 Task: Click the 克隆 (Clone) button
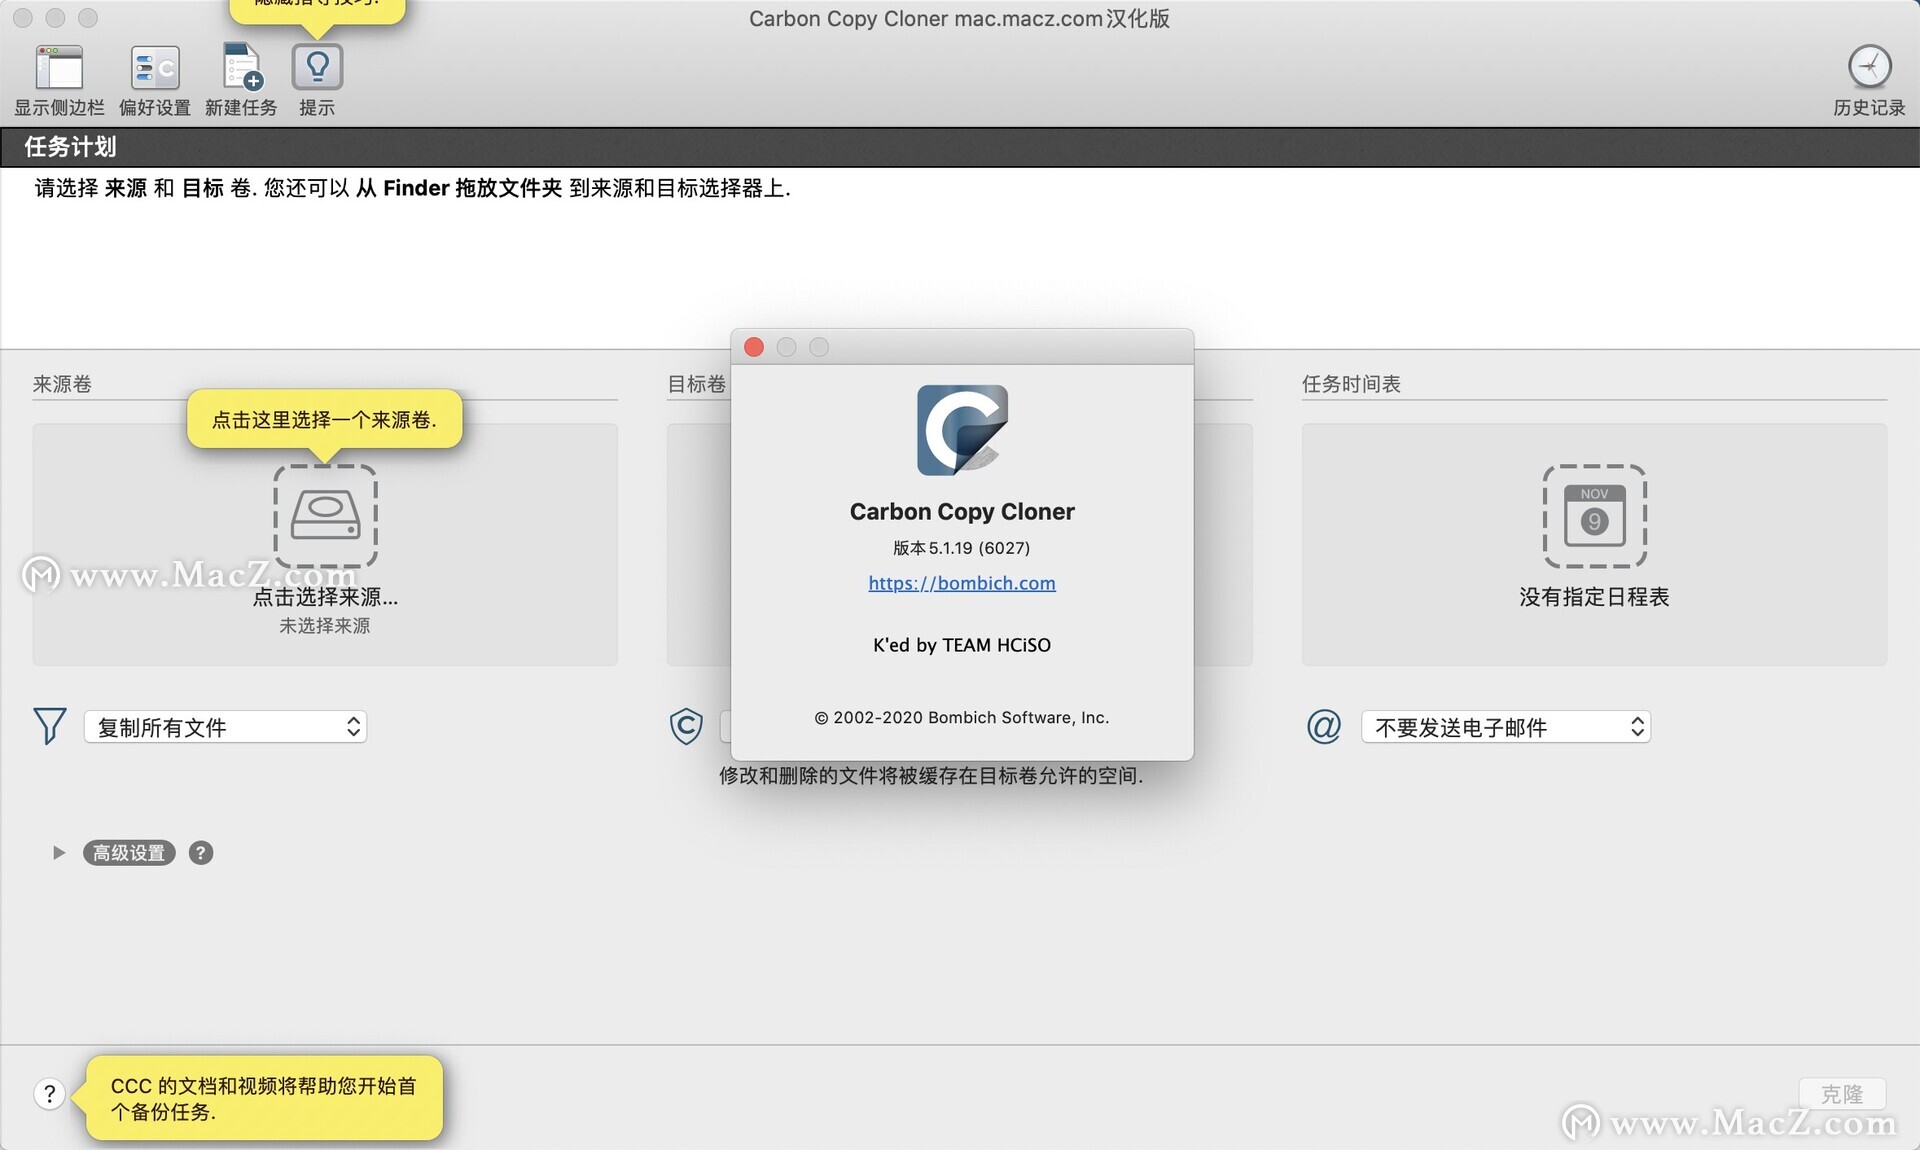[1842, 1094]
